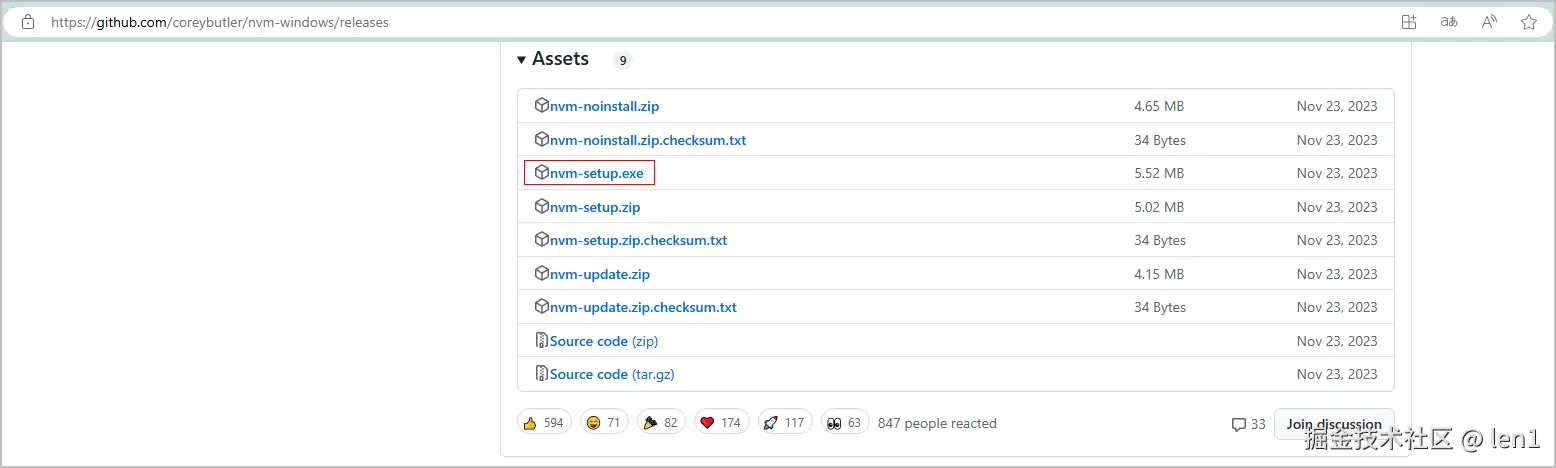Click the Nov 23, 2023 date for Source code (tar.gz)
1556x468 pixels.
click(x=1337, y=374)
